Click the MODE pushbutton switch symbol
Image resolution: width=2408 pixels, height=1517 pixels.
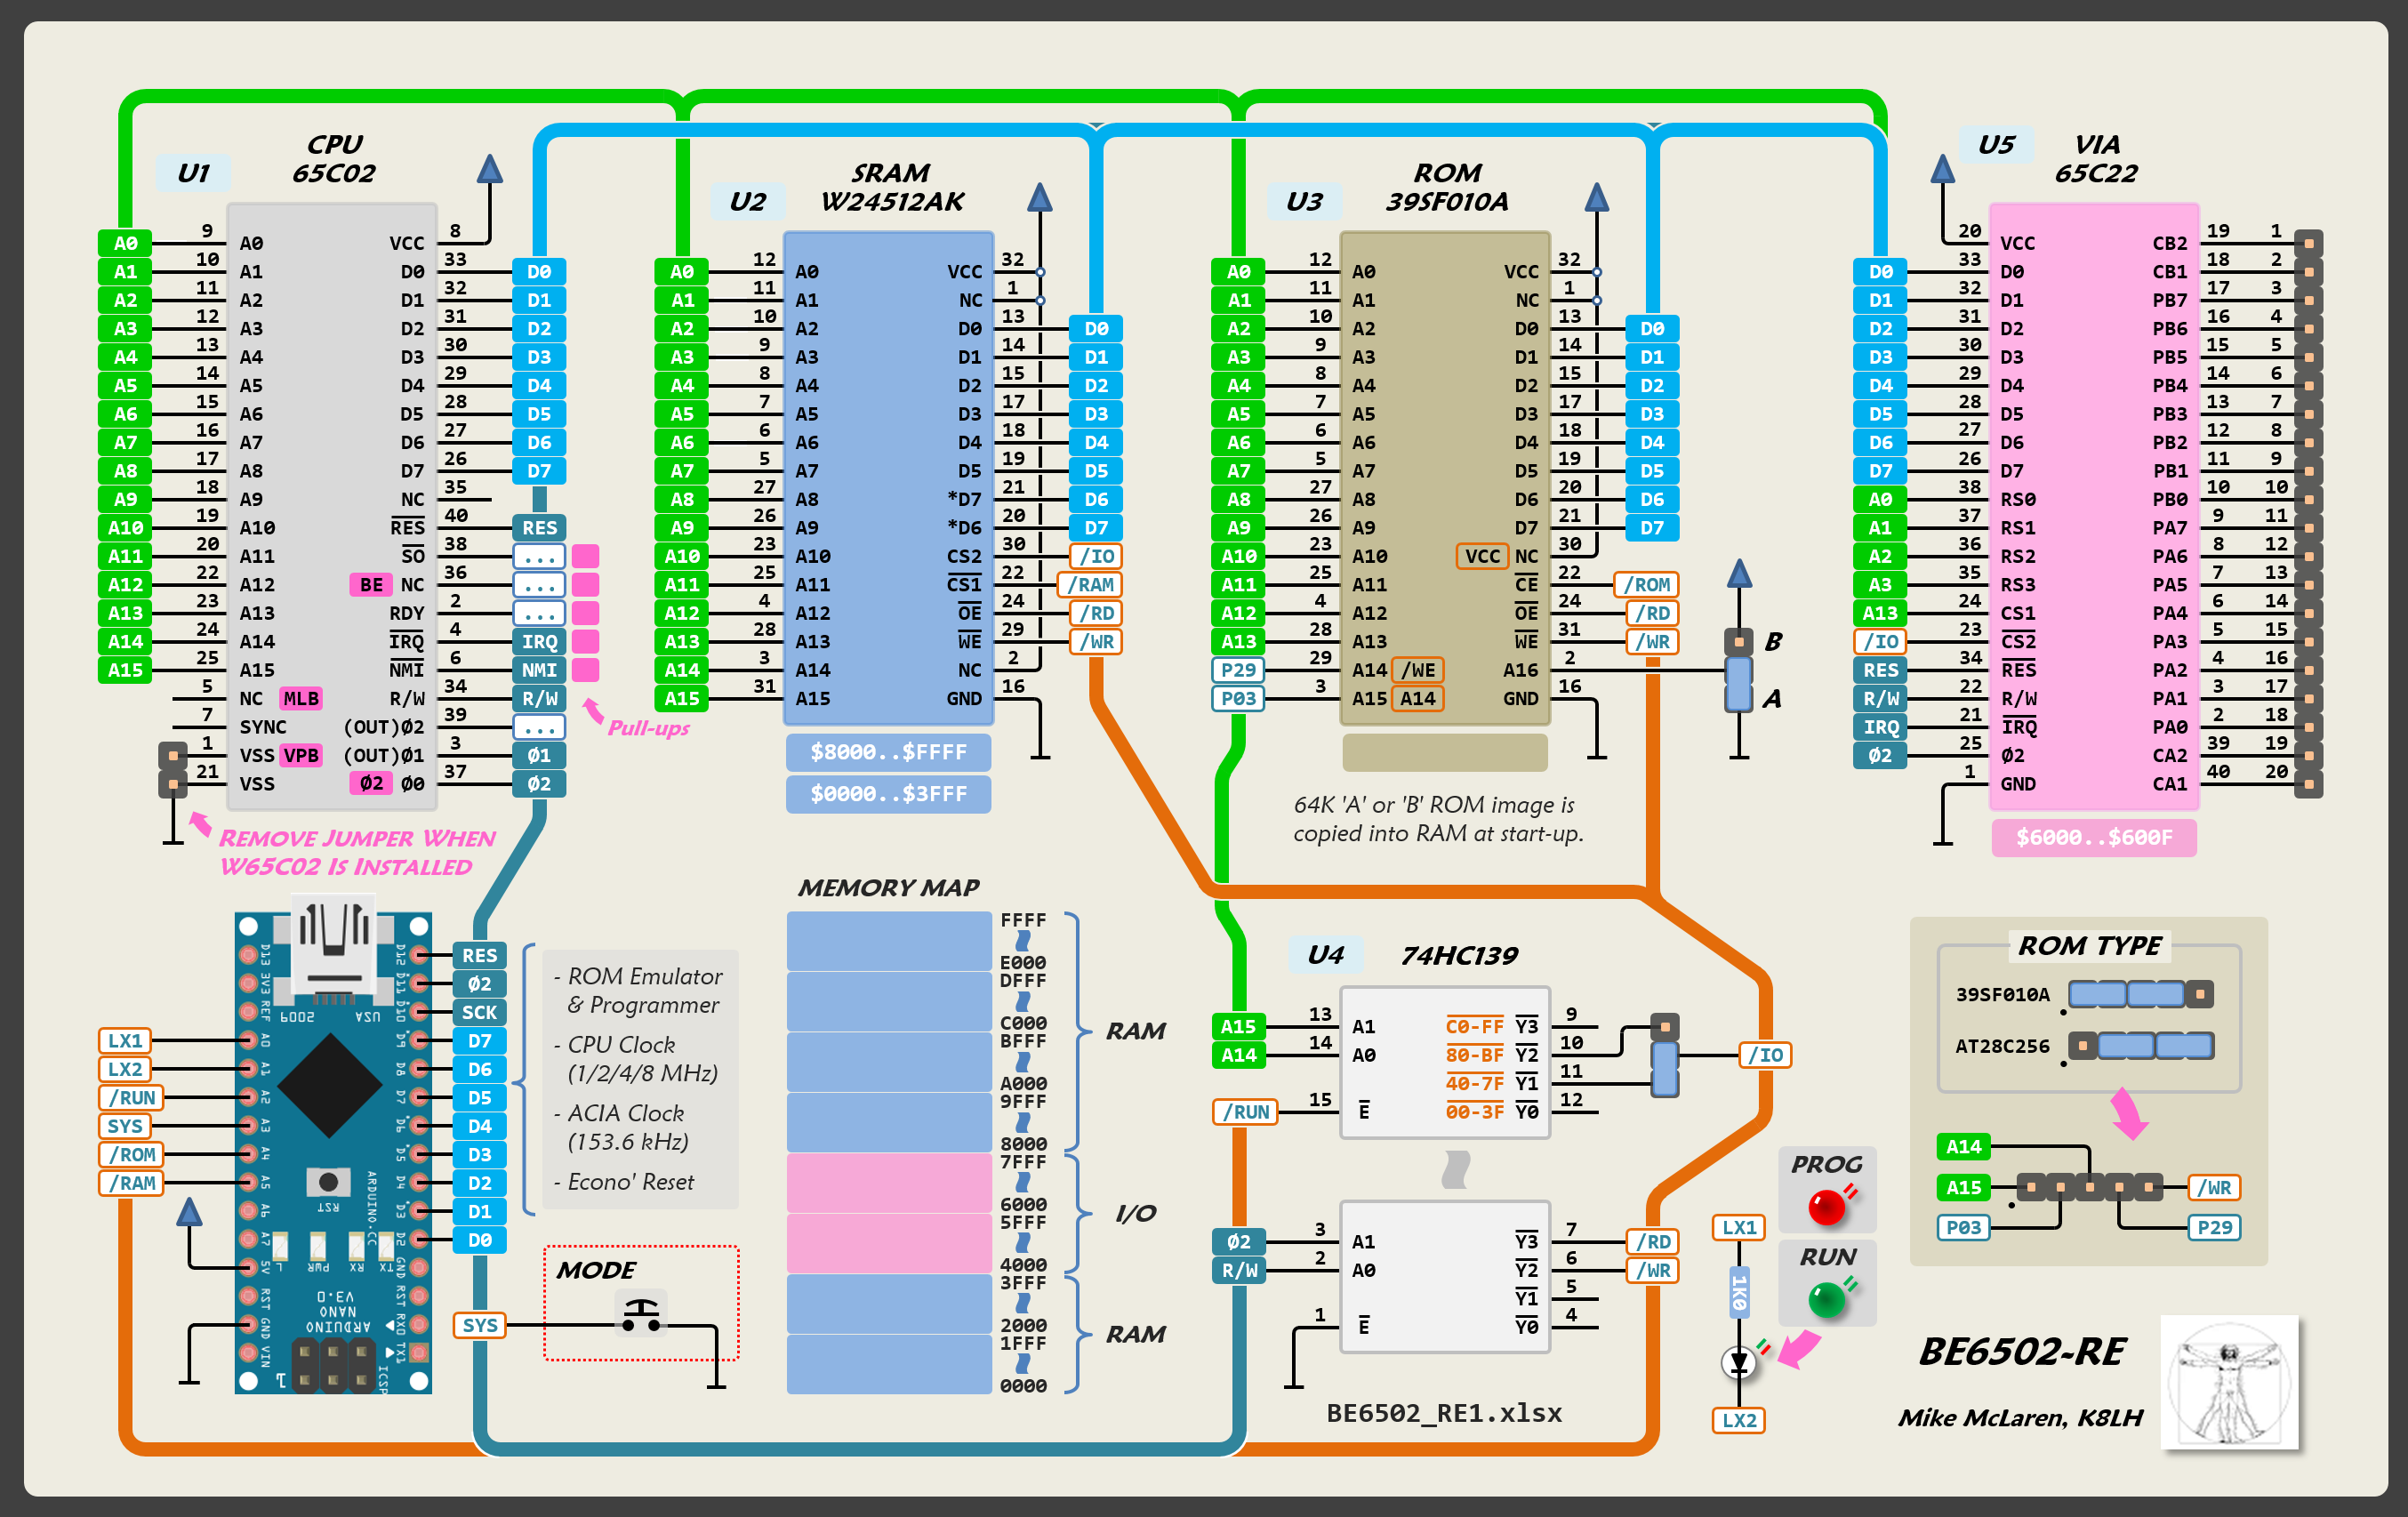tap(640, 1315)
